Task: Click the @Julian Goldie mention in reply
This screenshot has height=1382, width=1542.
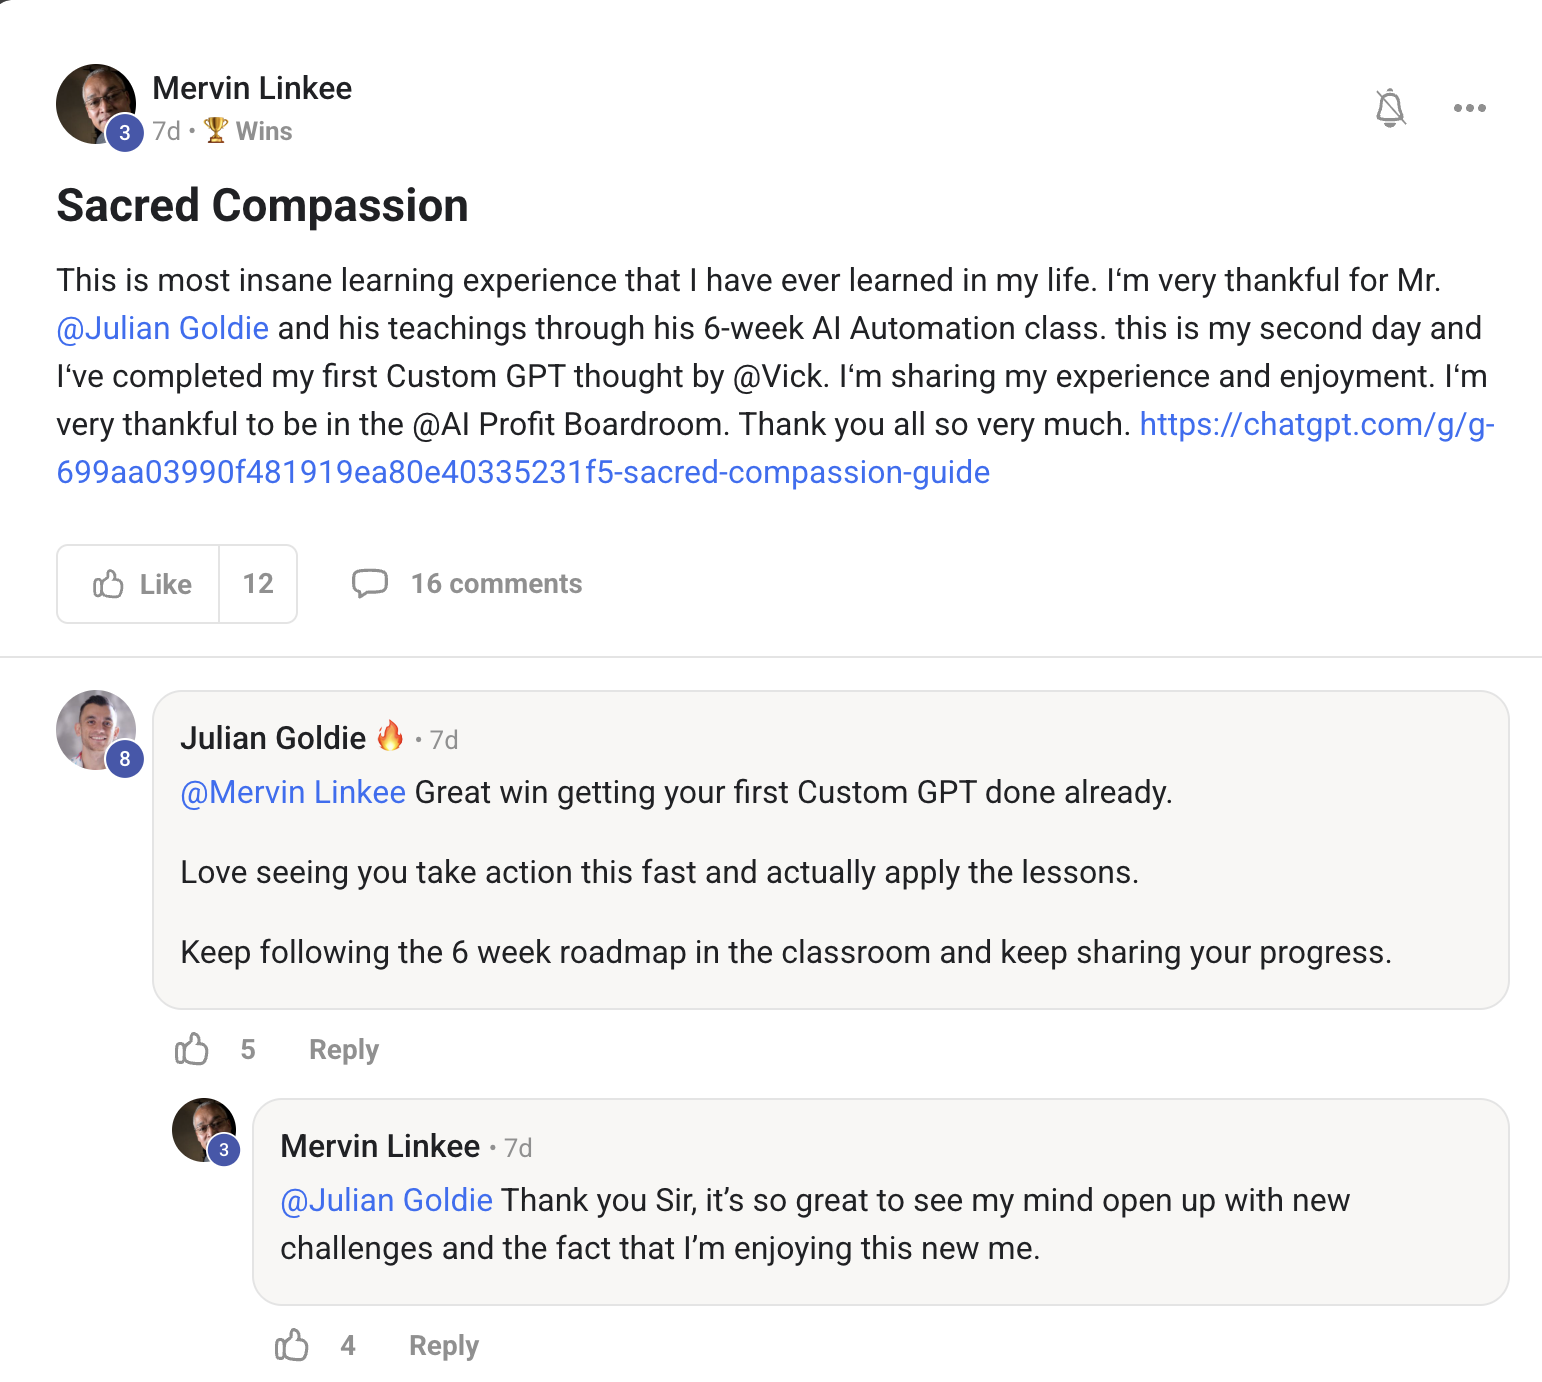Action: [387, 1200]
